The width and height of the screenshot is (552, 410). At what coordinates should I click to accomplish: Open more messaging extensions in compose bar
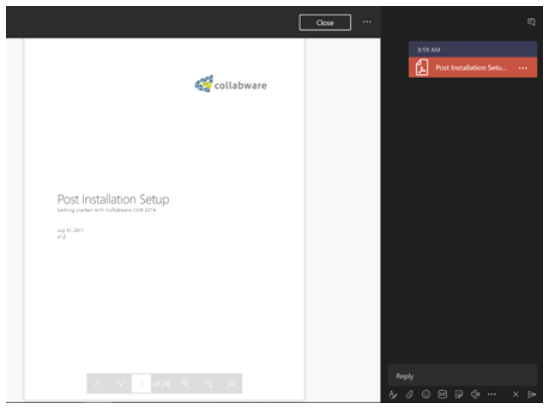492,394
